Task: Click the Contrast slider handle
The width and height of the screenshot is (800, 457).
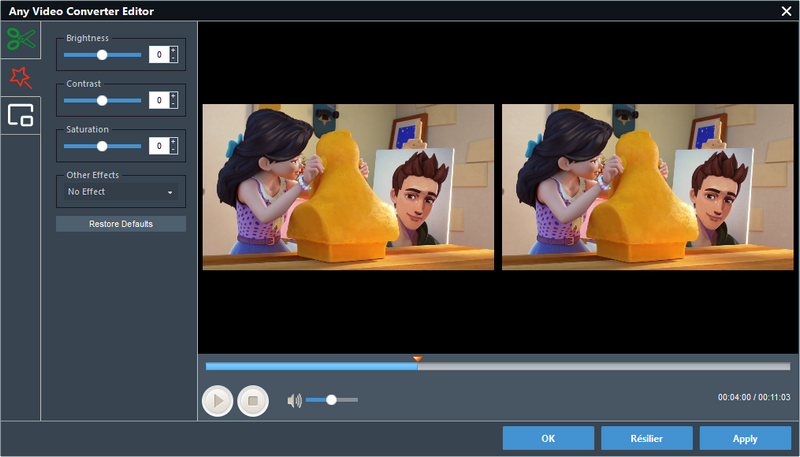Action: pos(102,100)
